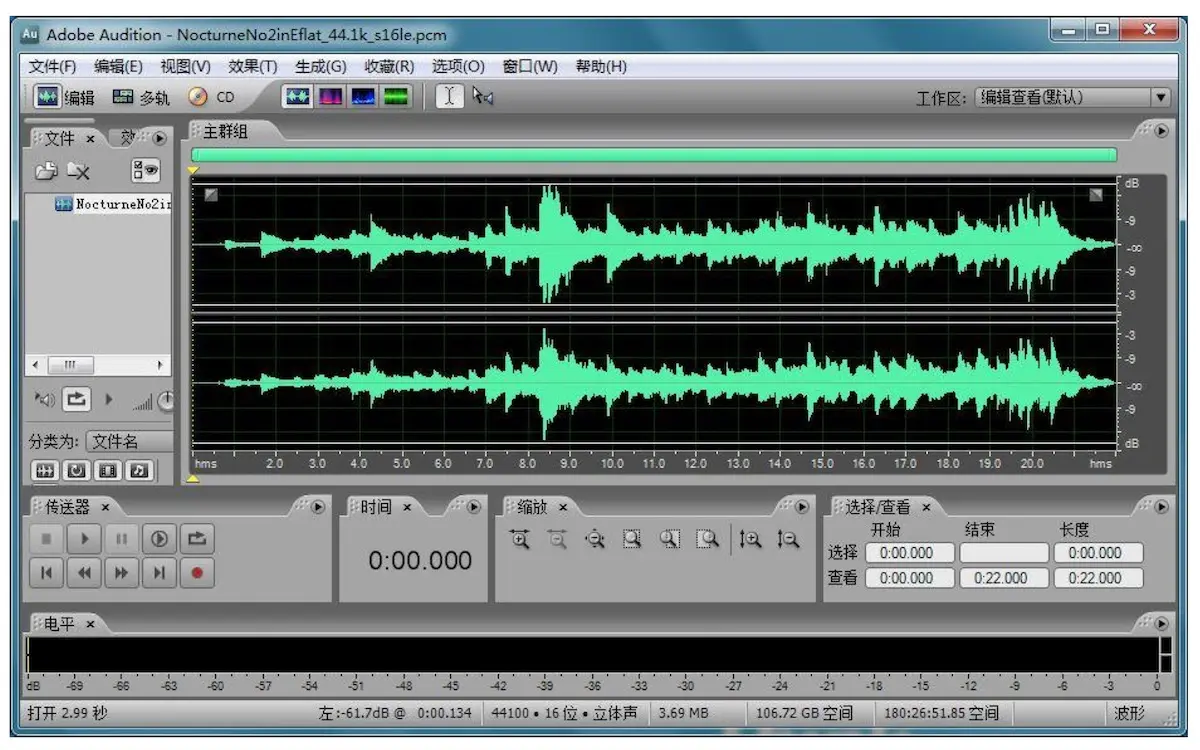
Task: Open 时间 panel options arrow
Action: coord(474,507)
